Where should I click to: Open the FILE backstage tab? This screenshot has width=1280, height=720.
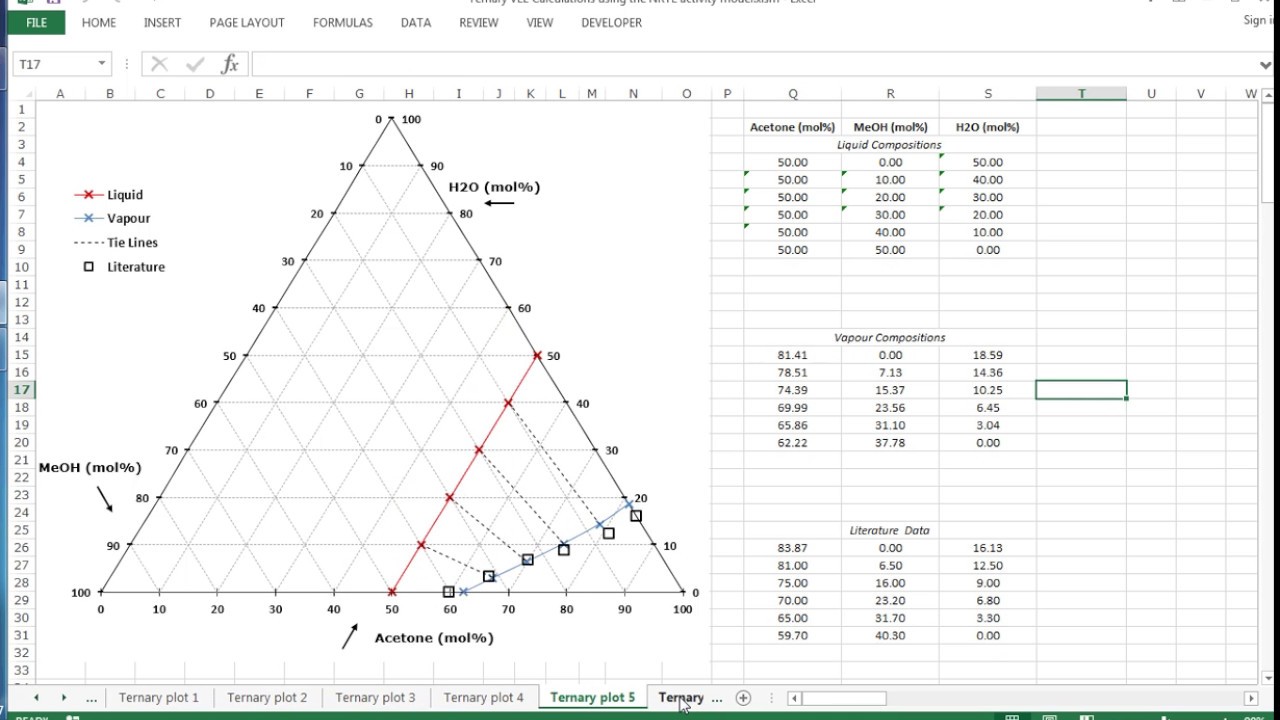coord(37,22)
